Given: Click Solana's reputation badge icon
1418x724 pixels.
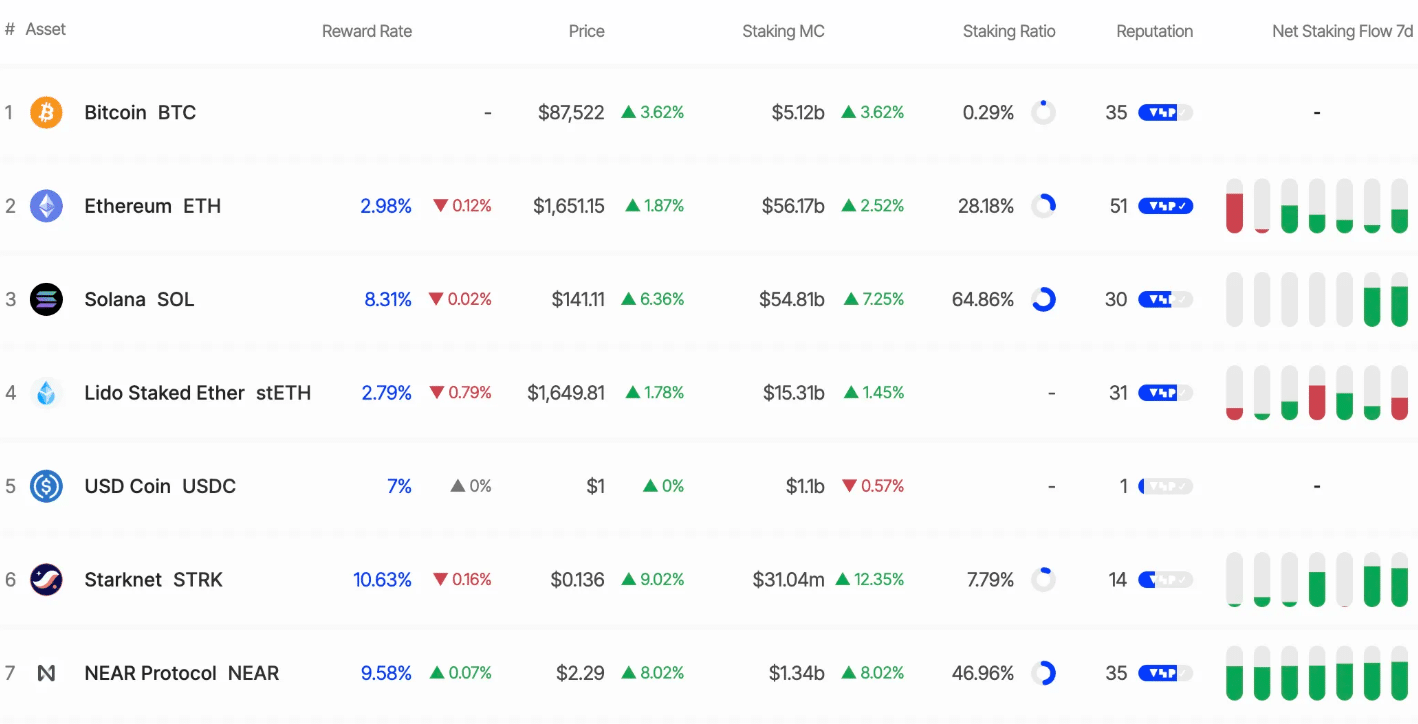Looking at the screenshot, I should click(1166, 299).
